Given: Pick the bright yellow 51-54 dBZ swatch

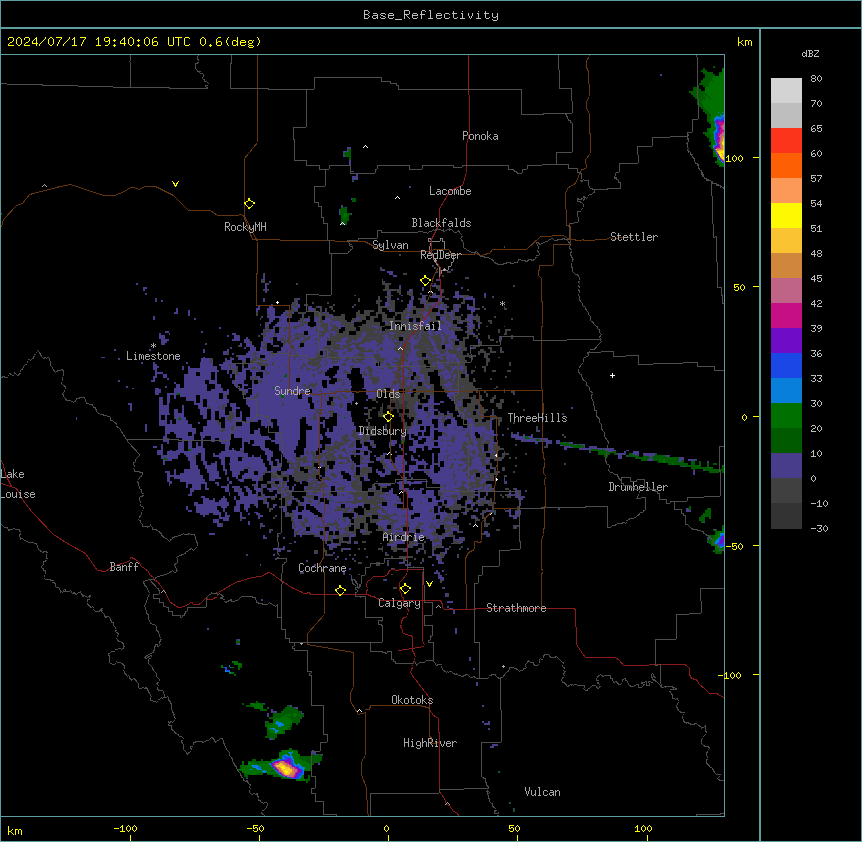Looking at the screenshot, I should pos(786,215).
